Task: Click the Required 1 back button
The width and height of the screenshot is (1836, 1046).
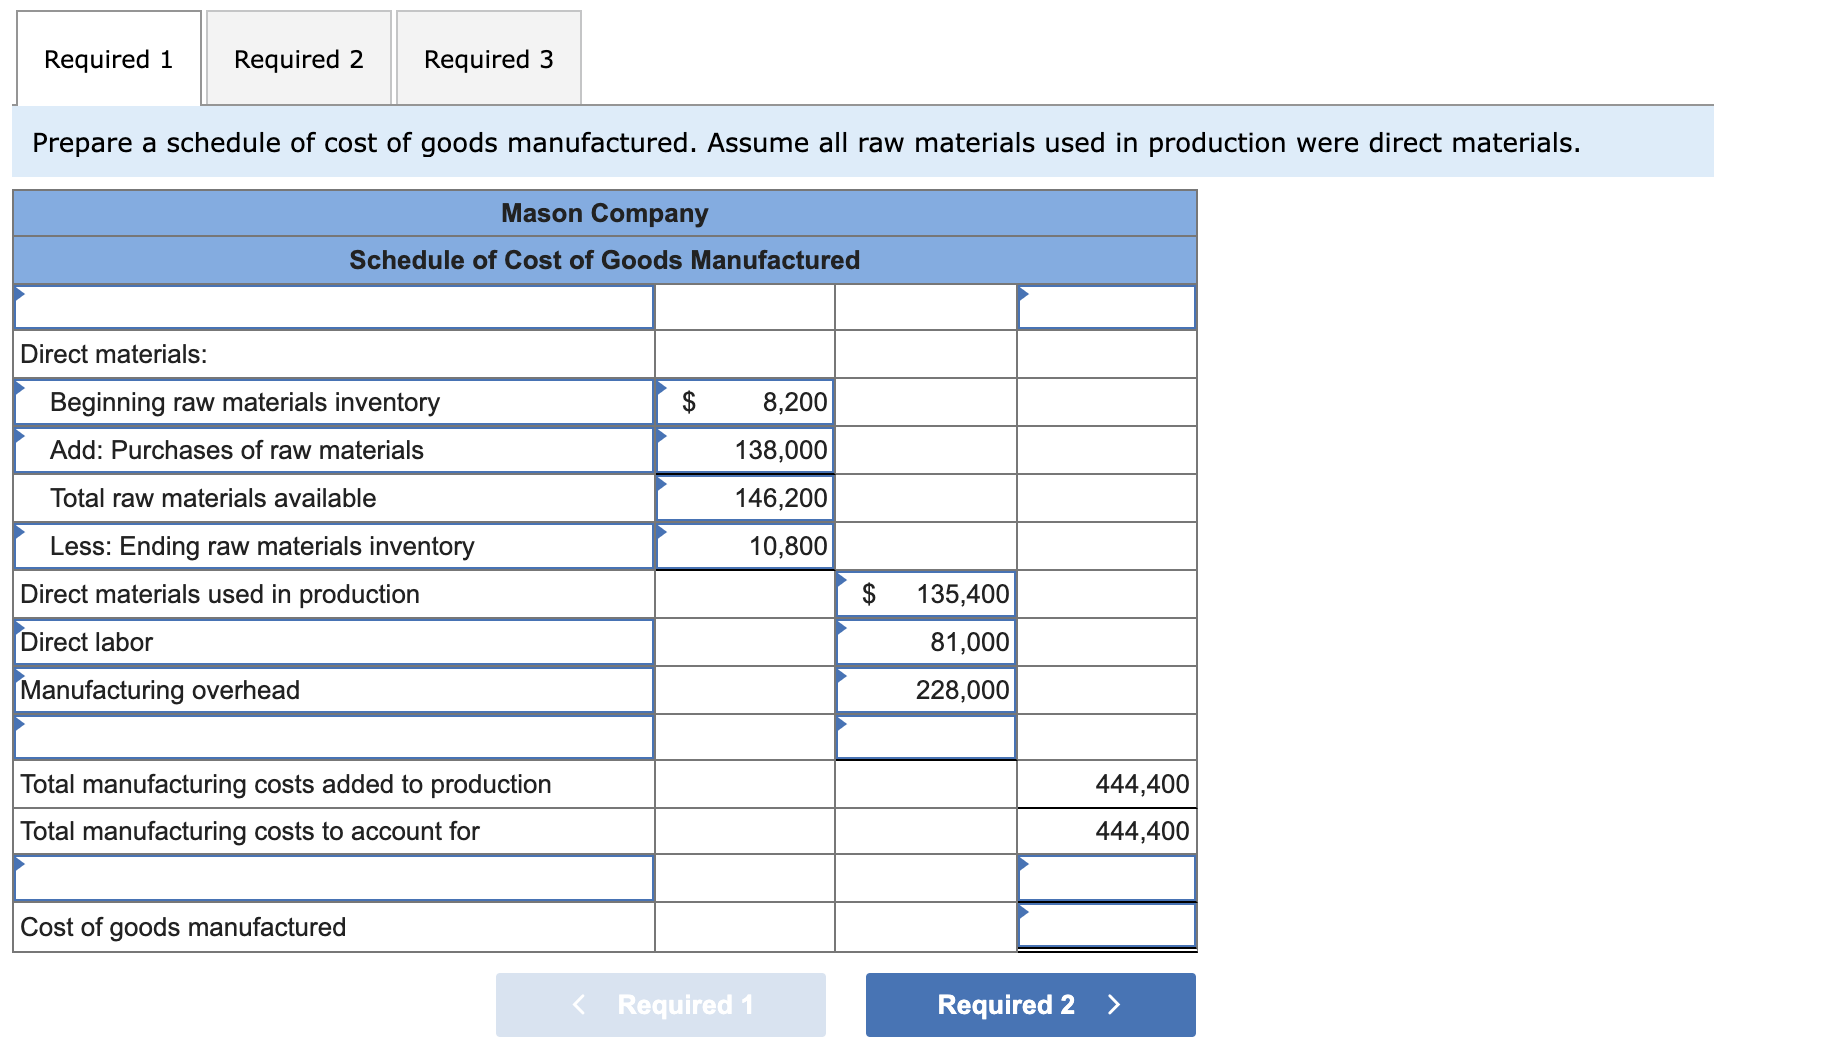Action: pos(660,1004)
